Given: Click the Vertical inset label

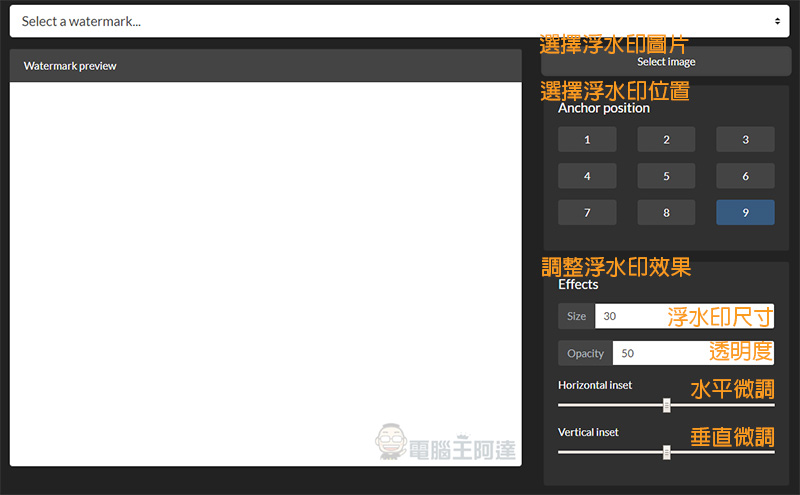Looking at the screenshot, I should pos(588,432).
